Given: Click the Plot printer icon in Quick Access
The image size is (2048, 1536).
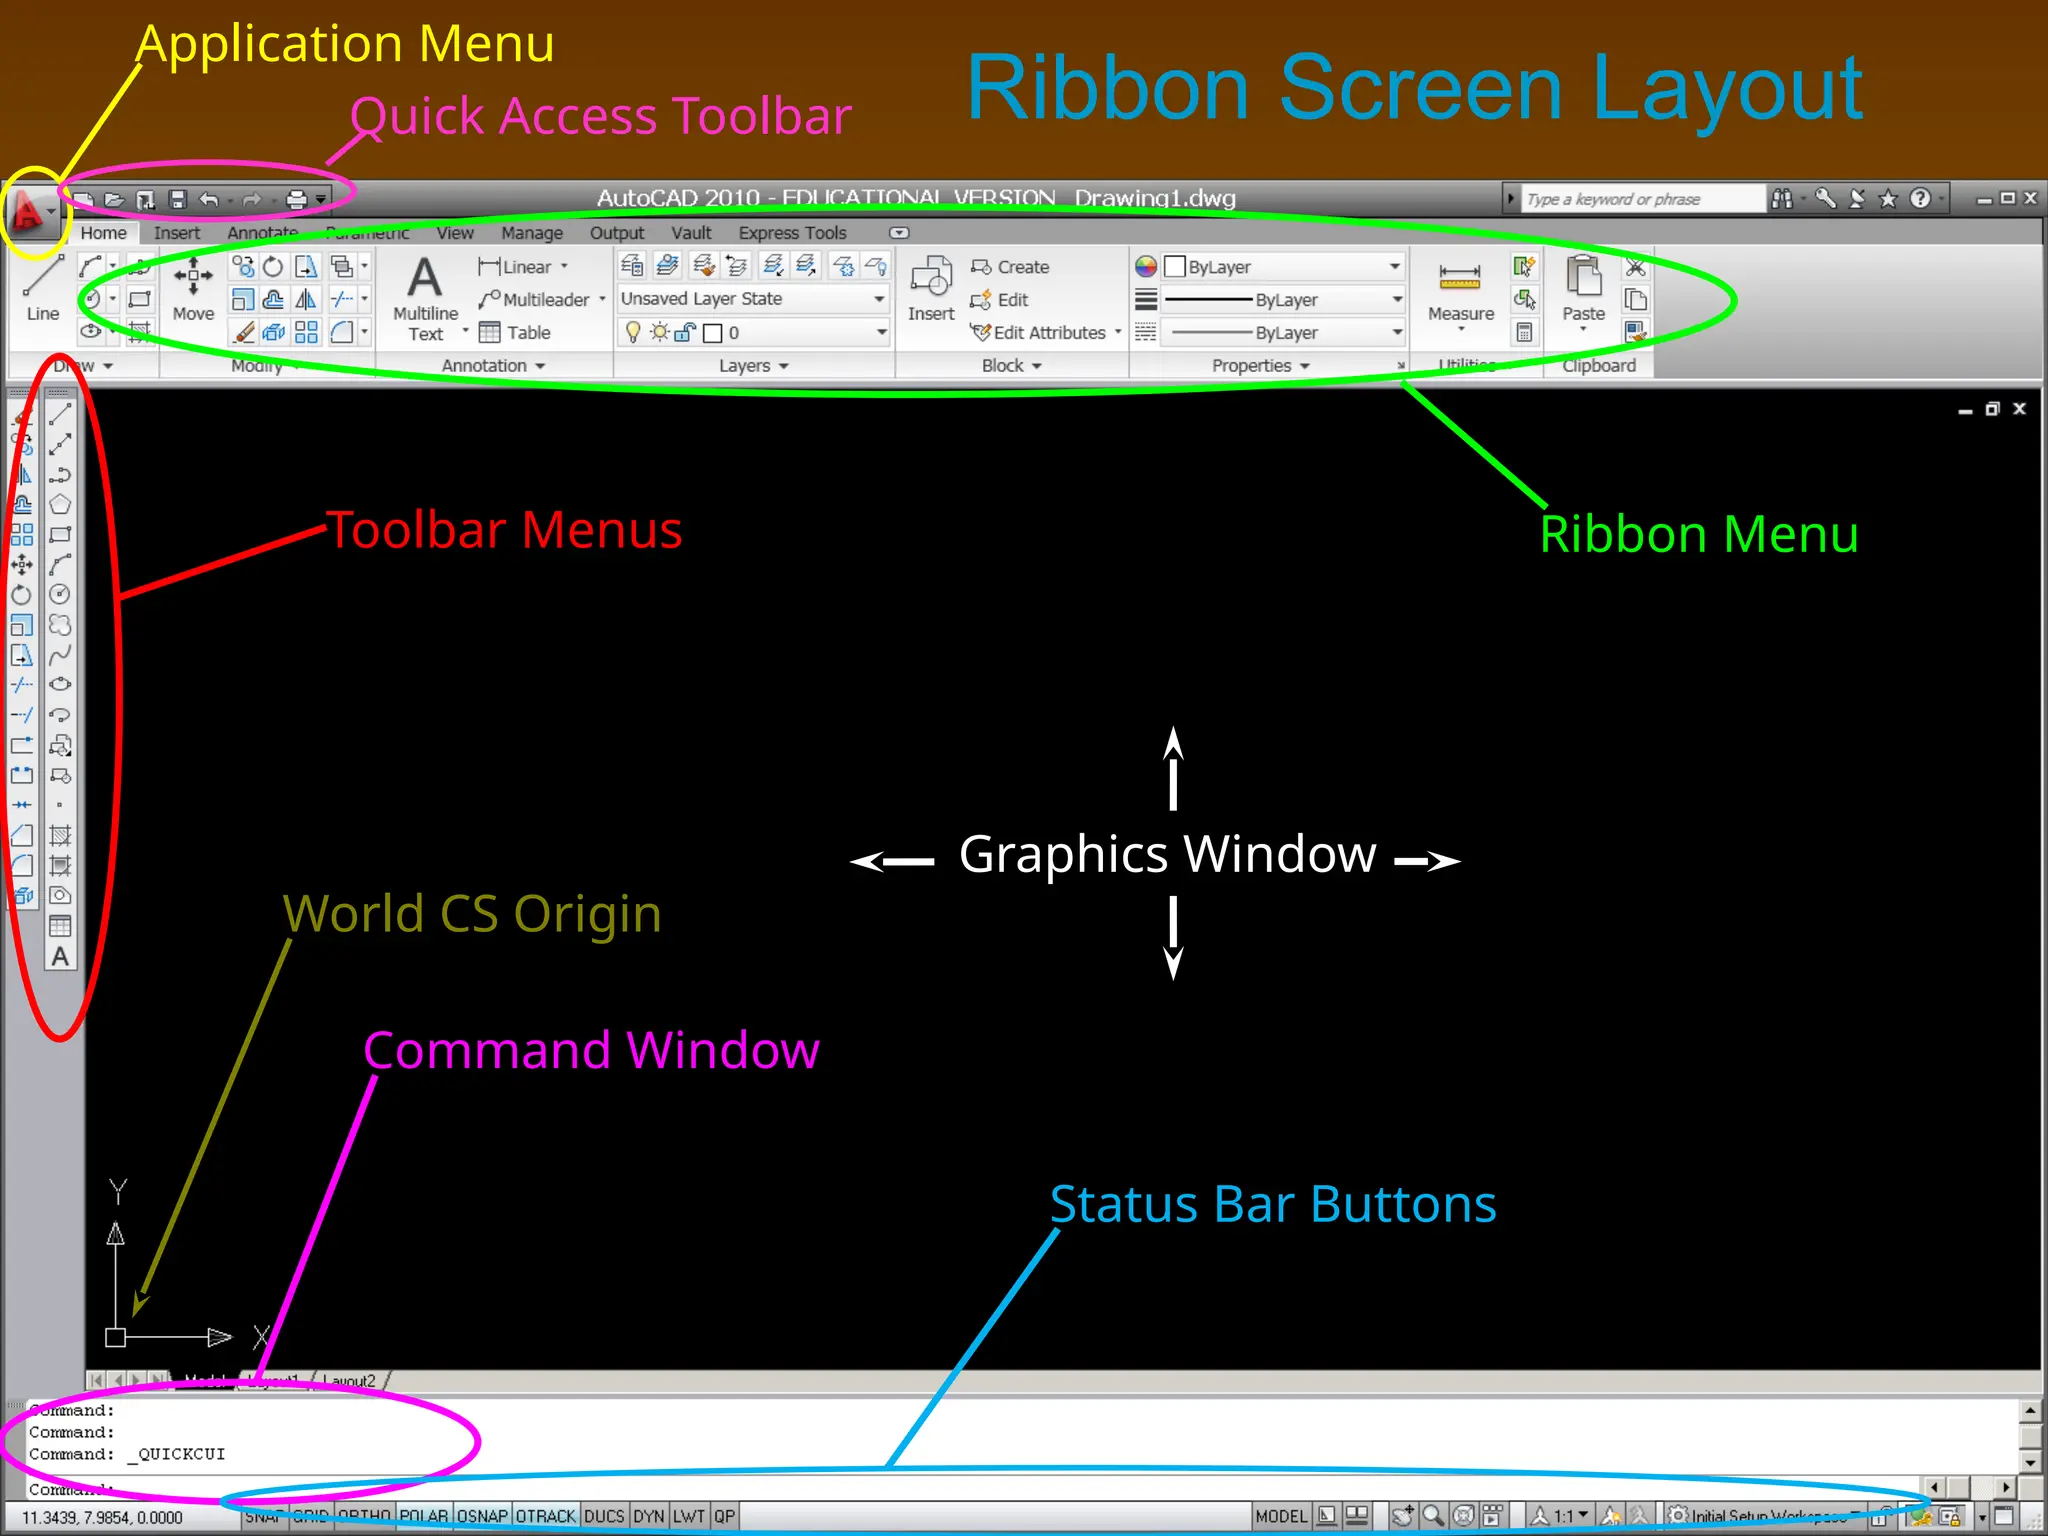Looking at the screenshot, I should [x=296, y=200].
